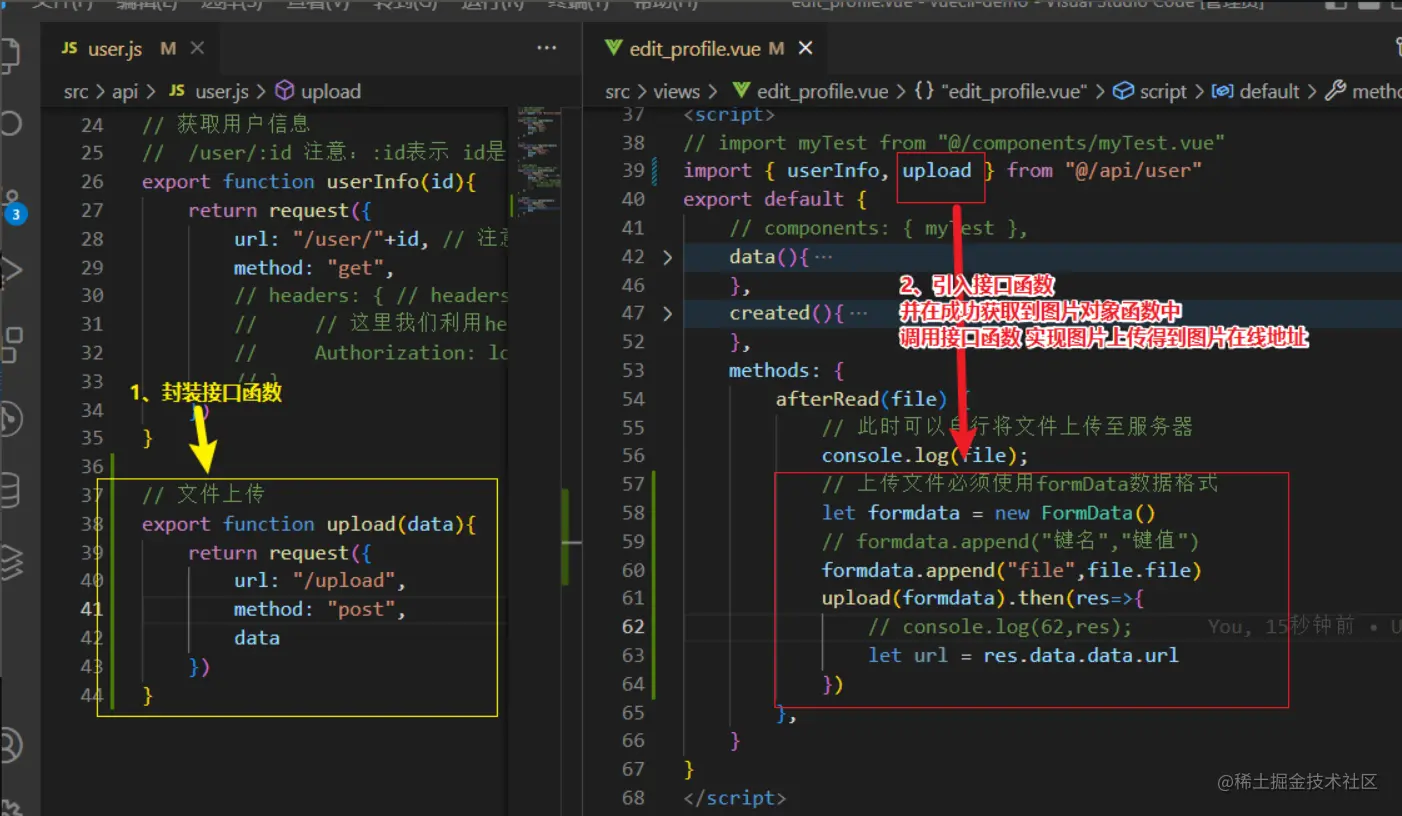Click the '// components: { myTest },' comment
This screenshot has height=816, width=1402.
879,228
